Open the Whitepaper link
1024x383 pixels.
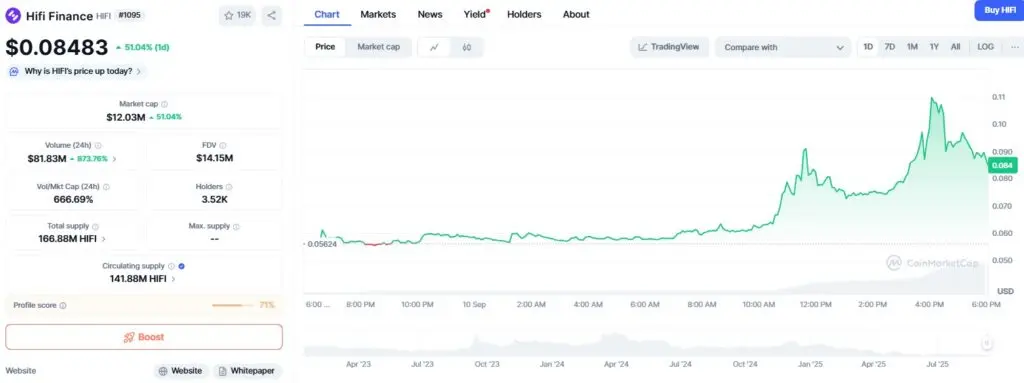coord(248,371)
